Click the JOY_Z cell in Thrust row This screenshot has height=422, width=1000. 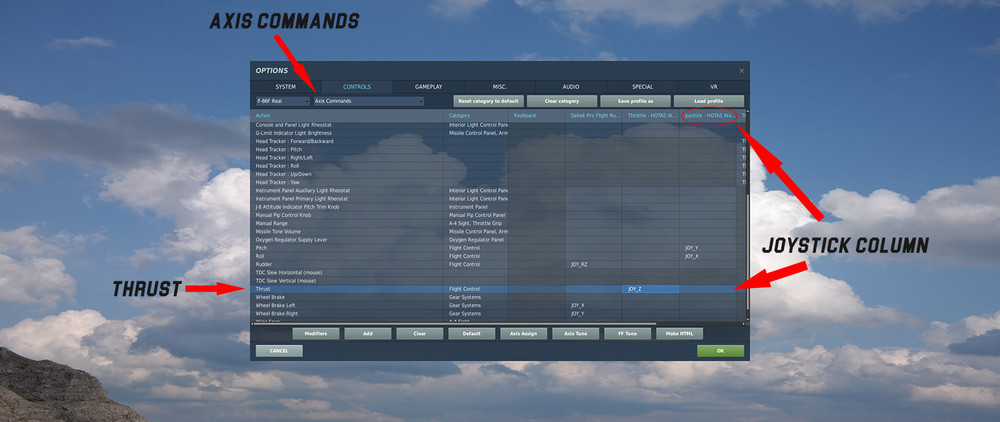651,289
